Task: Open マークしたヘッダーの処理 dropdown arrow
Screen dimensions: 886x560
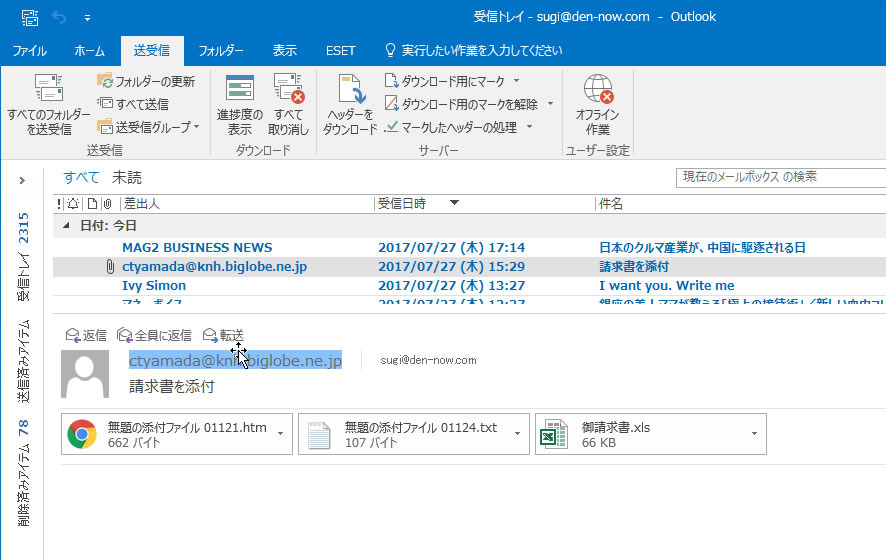Action: click(x=529, y=127)
